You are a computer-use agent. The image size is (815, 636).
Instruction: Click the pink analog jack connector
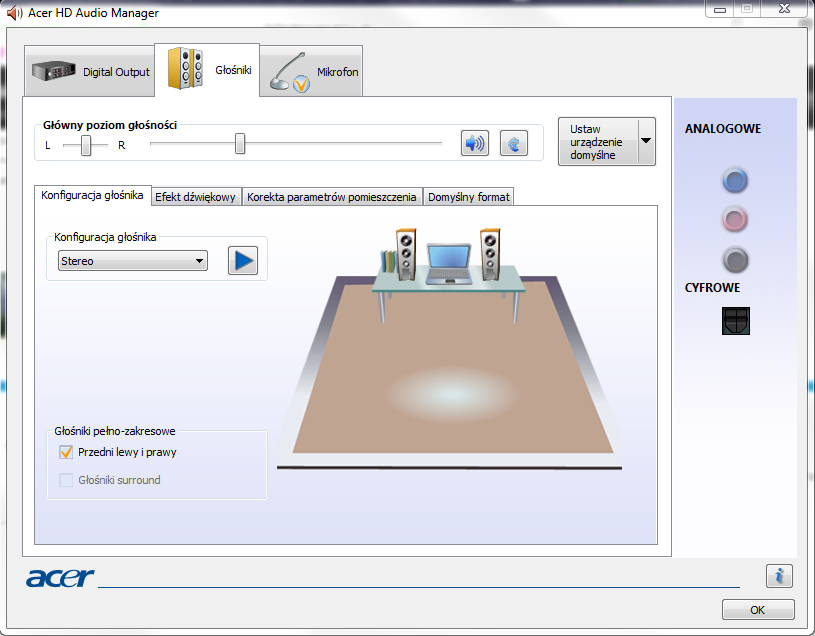pos(735,219)
